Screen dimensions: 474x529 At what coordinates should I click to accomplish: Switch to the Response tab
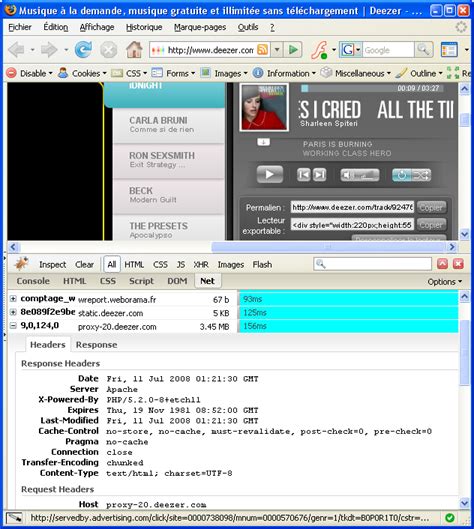96,345
